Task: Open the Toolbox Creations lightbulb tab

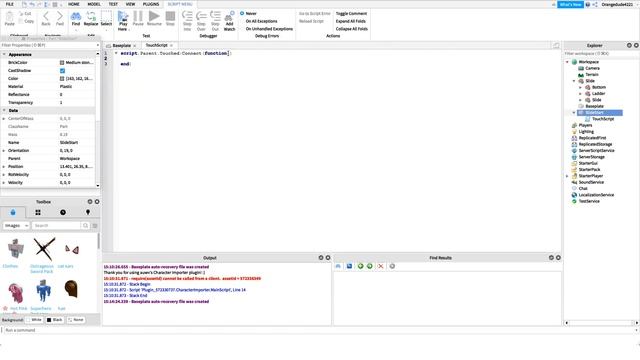Action: coord(88,212)
